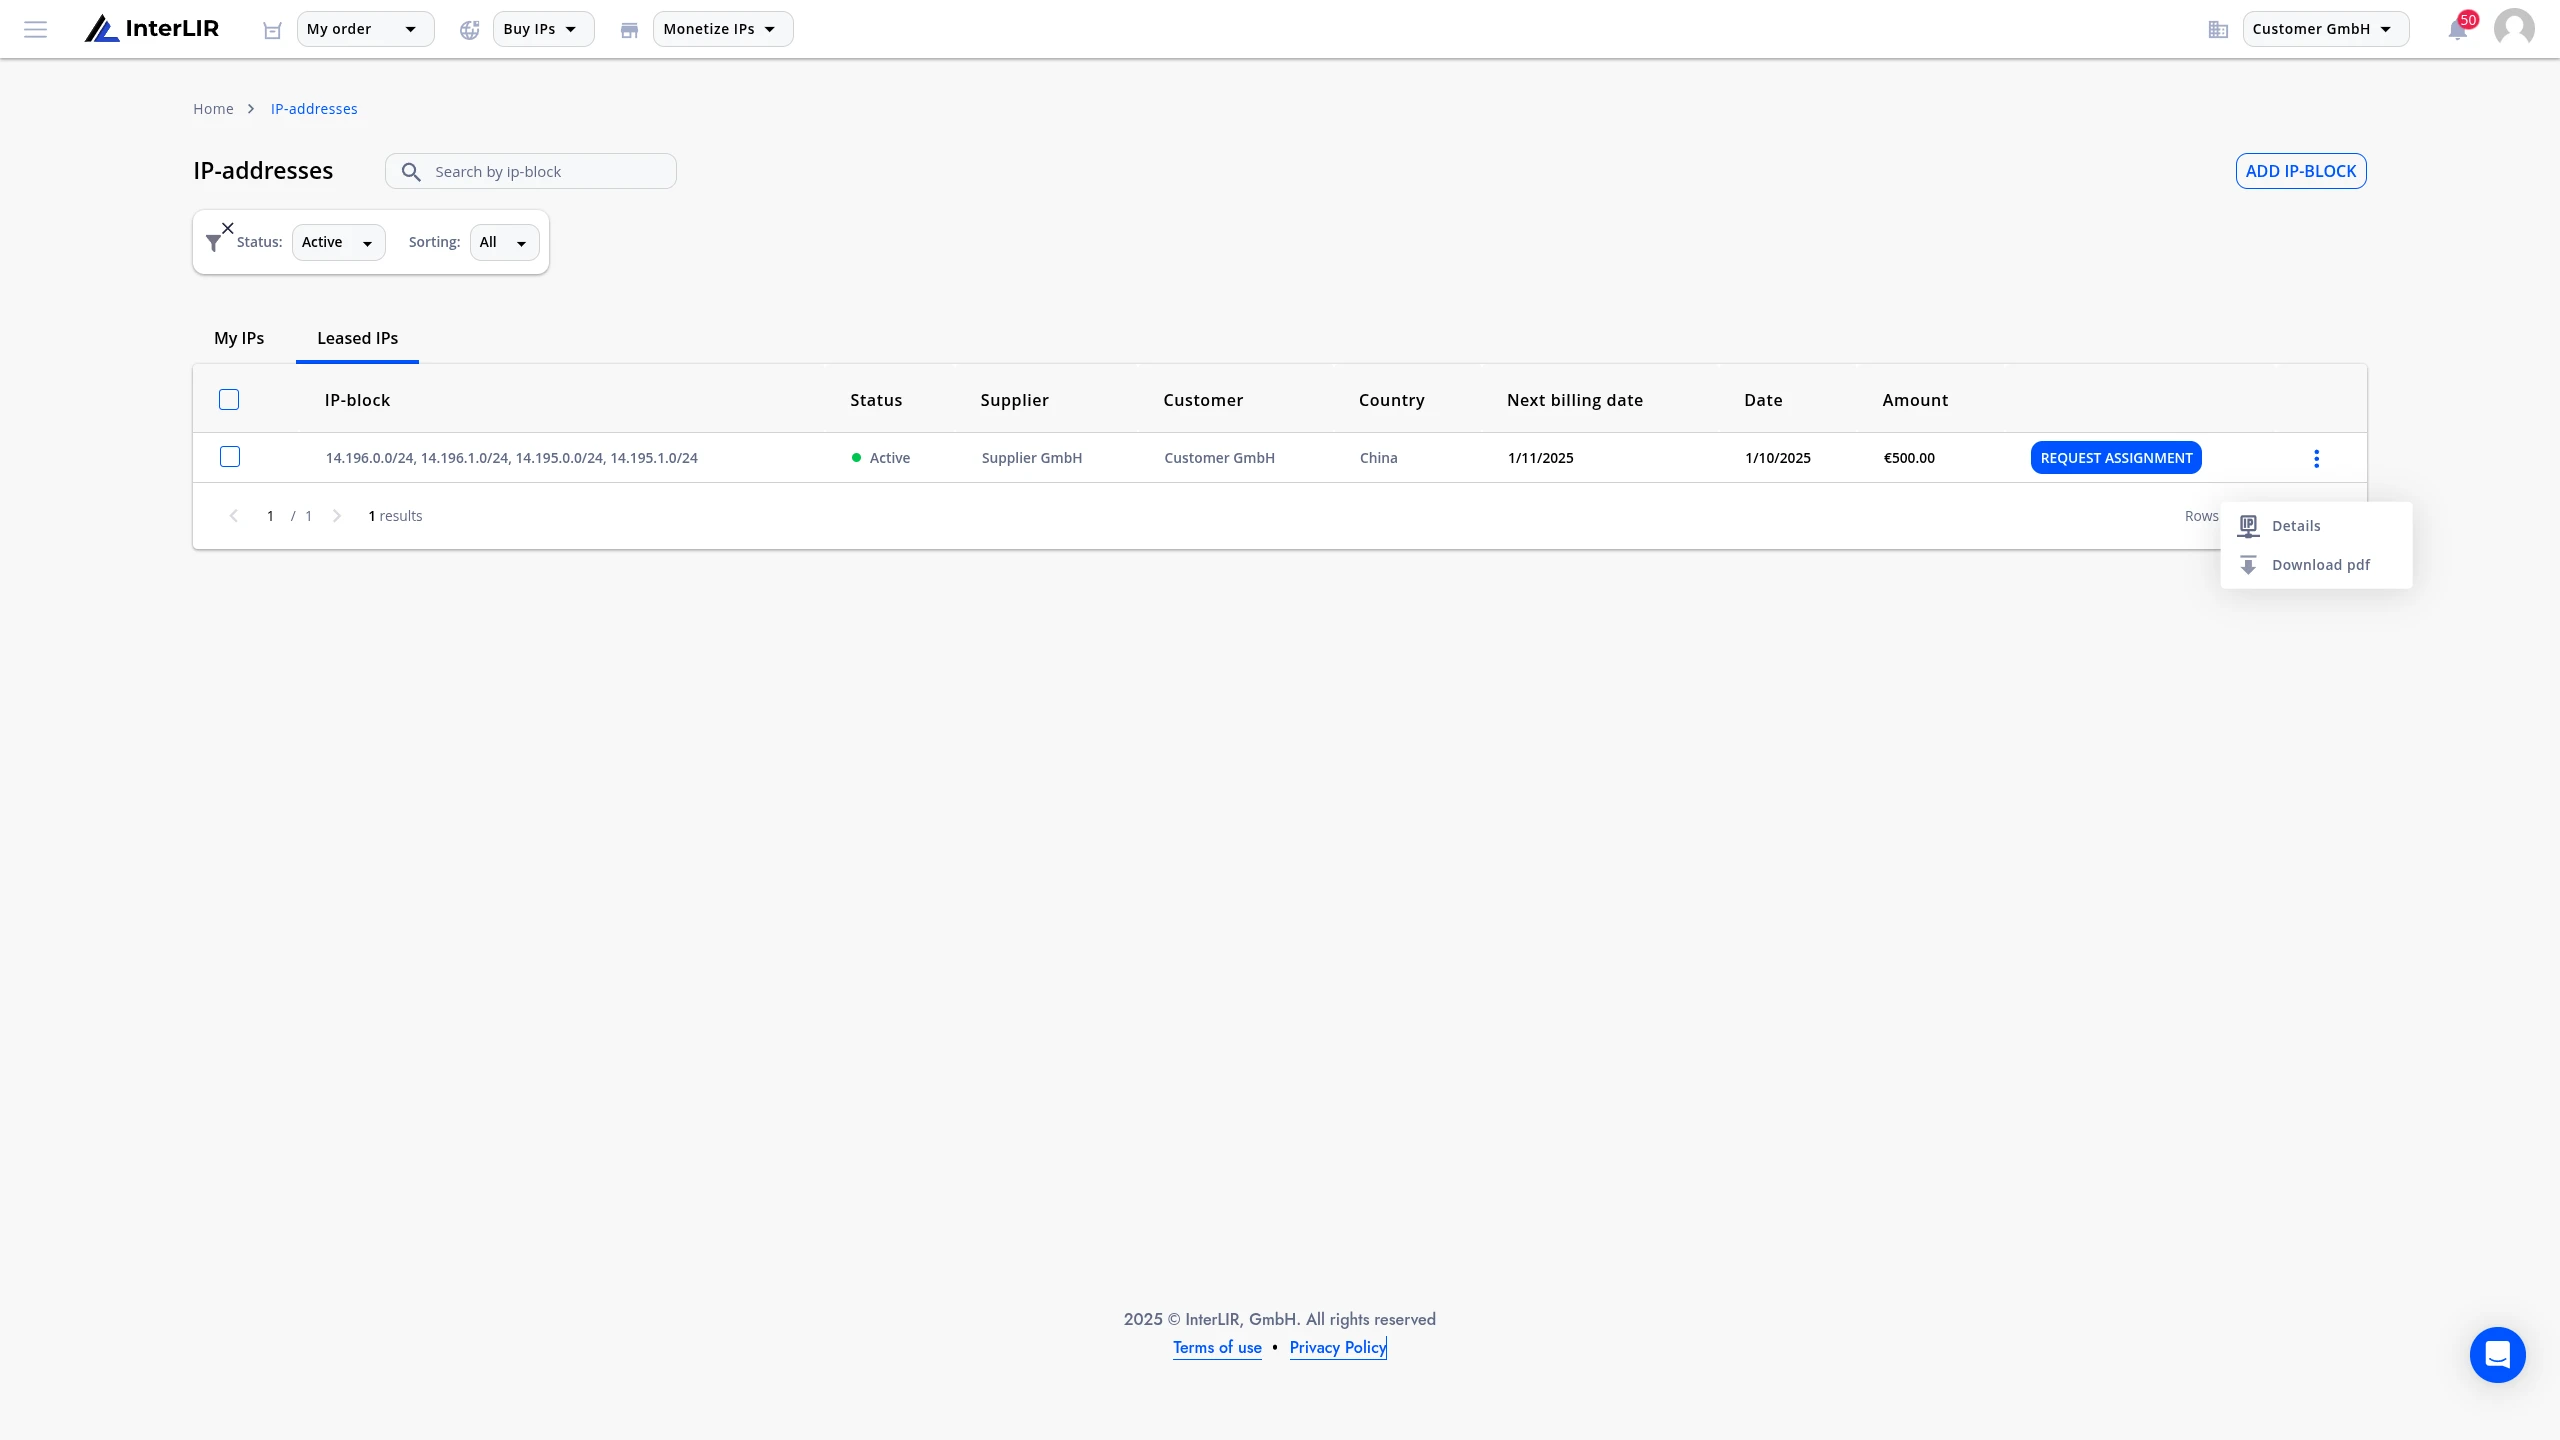Viewport: 2560px width, 1440px height.
Task: Select the Leased IPs tab
Action: pos(357,338)
